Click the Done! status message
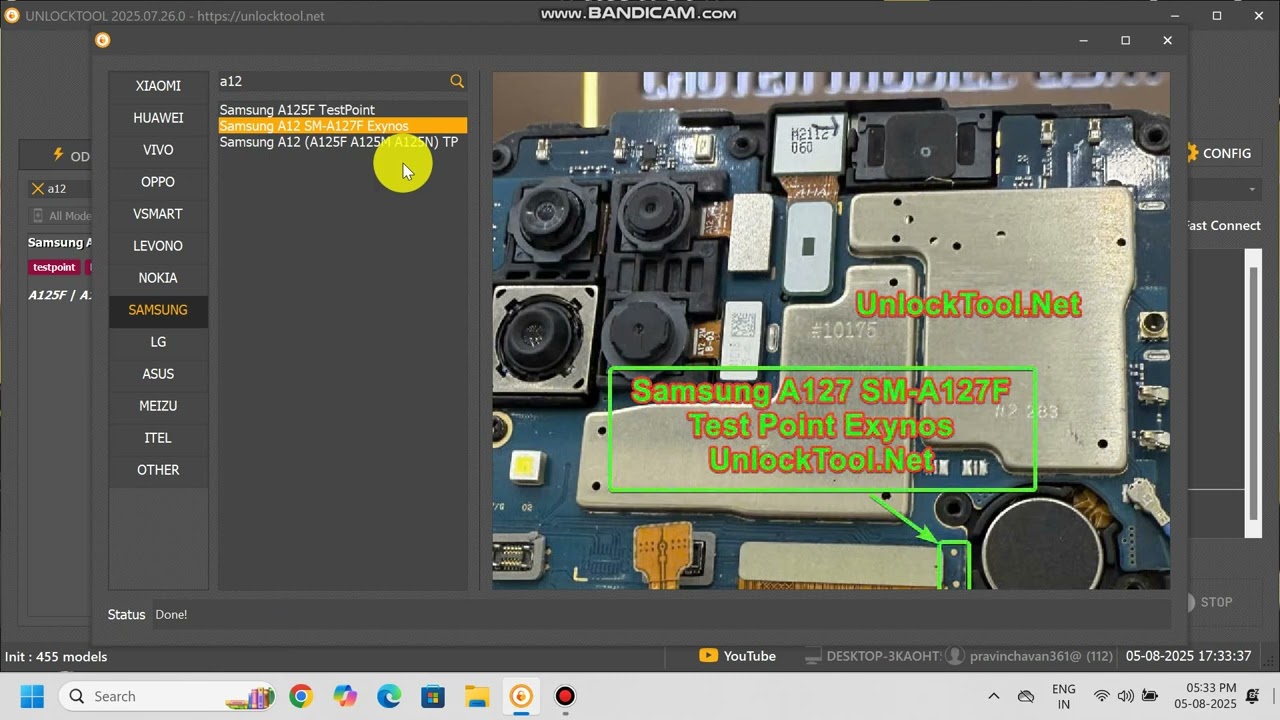The width and height of the screenshot is (1280, 720). point(171,615)
